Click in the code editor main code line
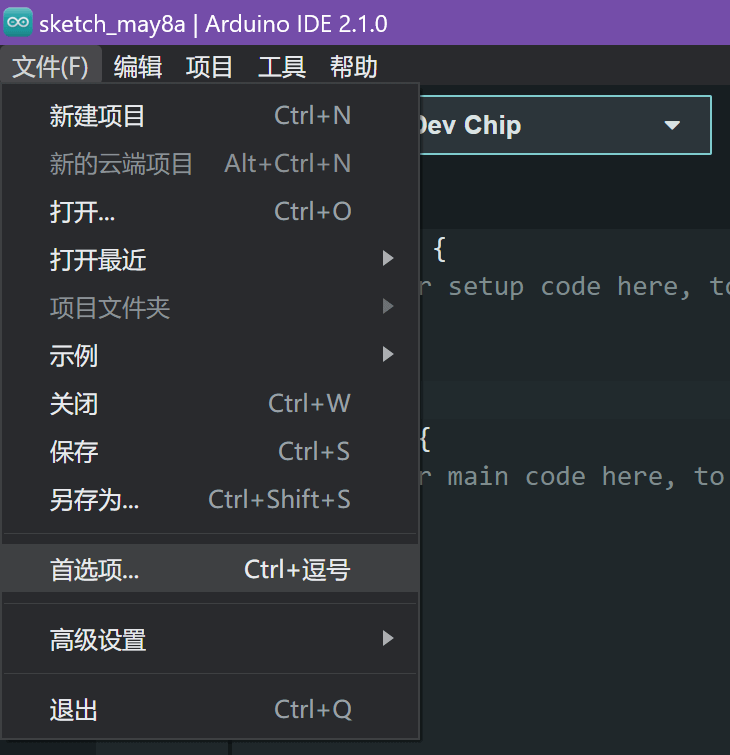The height and width of the screenshot is (755, 730). click(x=570, y=476)
